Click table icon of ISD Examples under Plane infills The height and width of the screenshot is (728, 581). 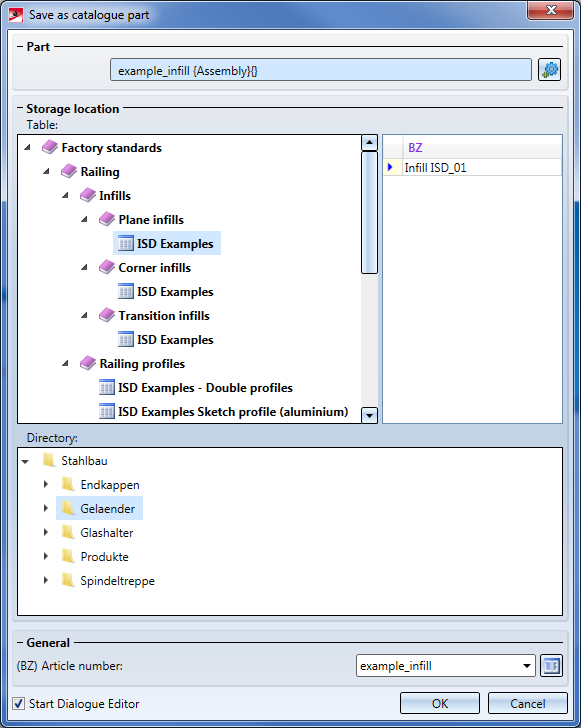126,243
